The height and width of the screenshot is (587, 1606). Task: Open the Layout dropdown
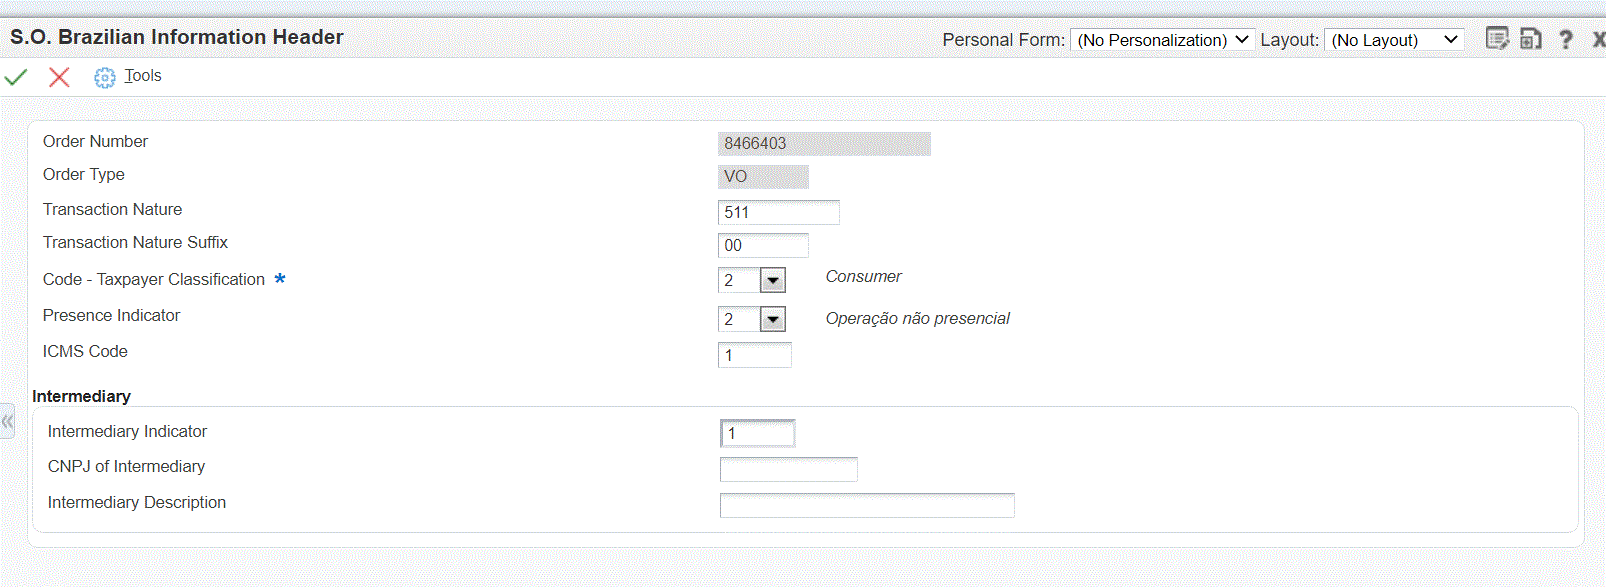pyautogui.click(x=1394, y=40)
